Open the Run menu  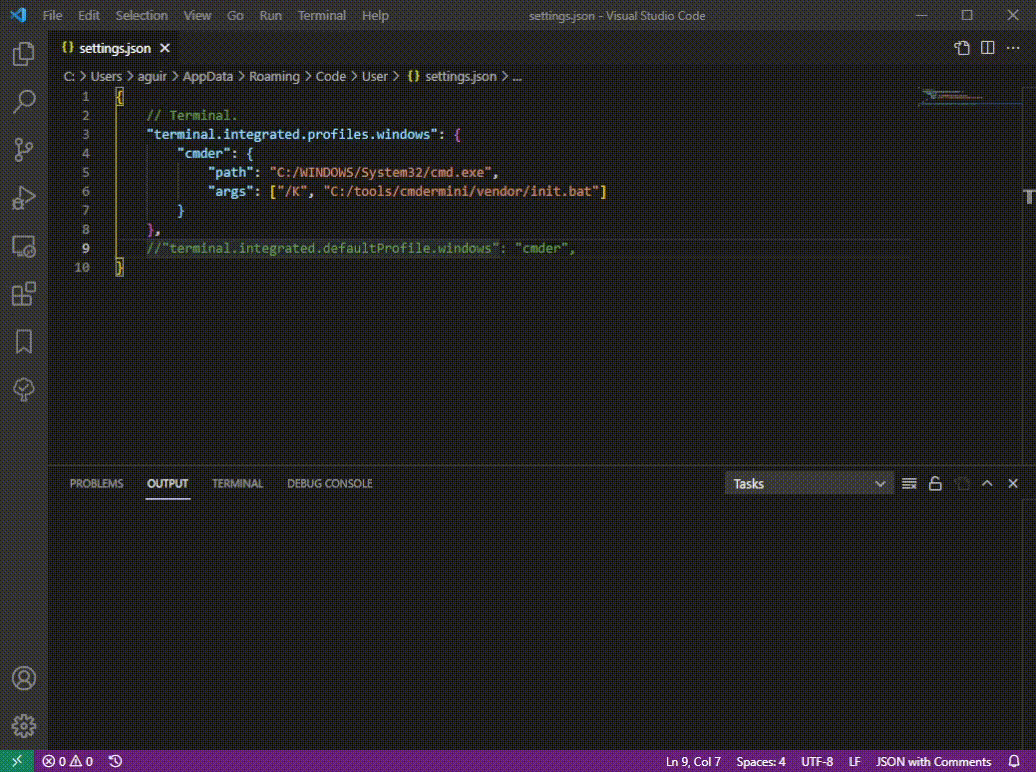pos(270,15)
